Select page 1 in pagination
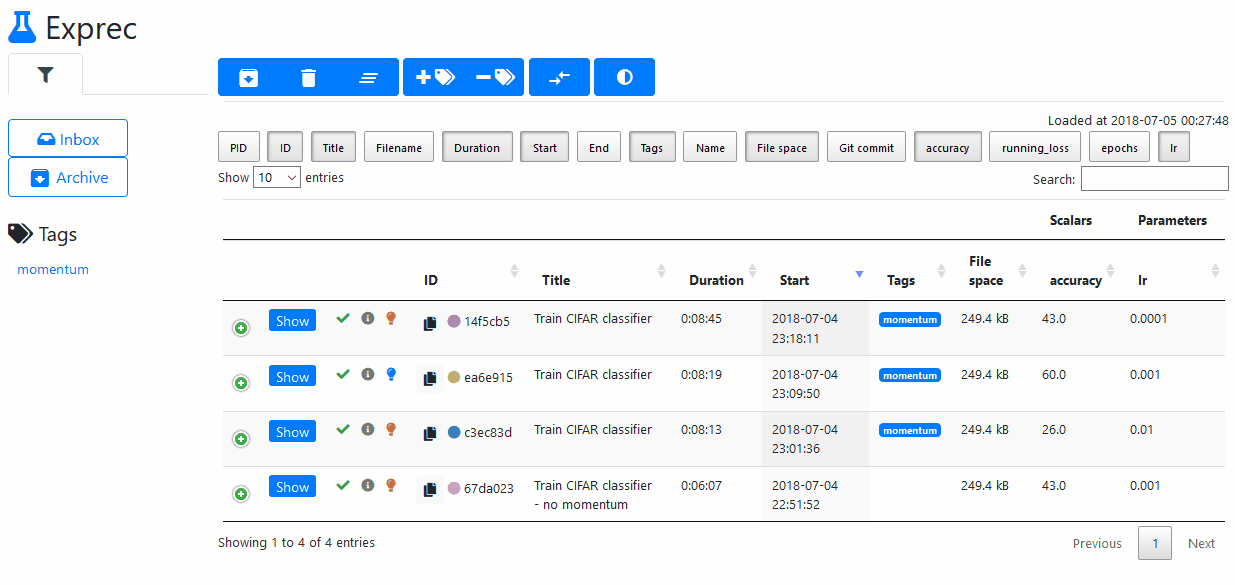 pyautogui.click(x=1155, y=543)
